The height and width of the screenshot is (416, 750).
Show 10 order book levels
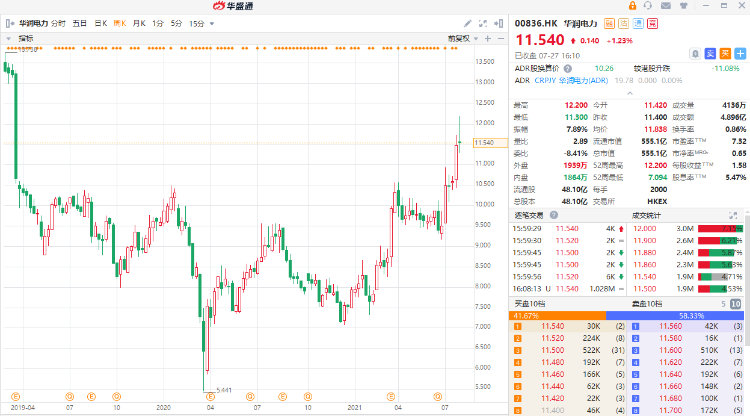[x=736, y=304]
